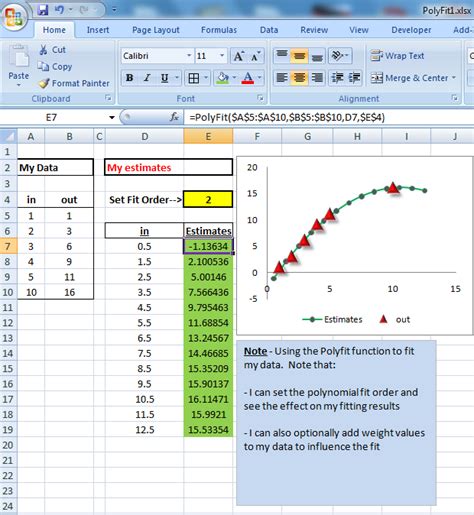474x515 pixels.
Task: Switch to the Formulas tab
Action: click(x=219, y=30)
